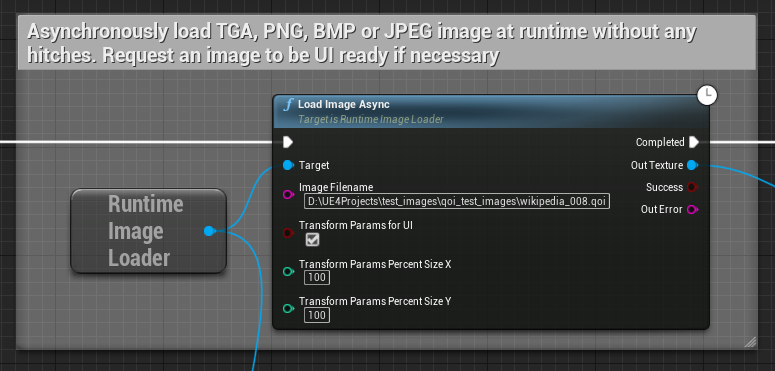Select the Runtime Image Loader variable node
The height and width of the screenshot is (371, 775).
[x=148, y=231]
